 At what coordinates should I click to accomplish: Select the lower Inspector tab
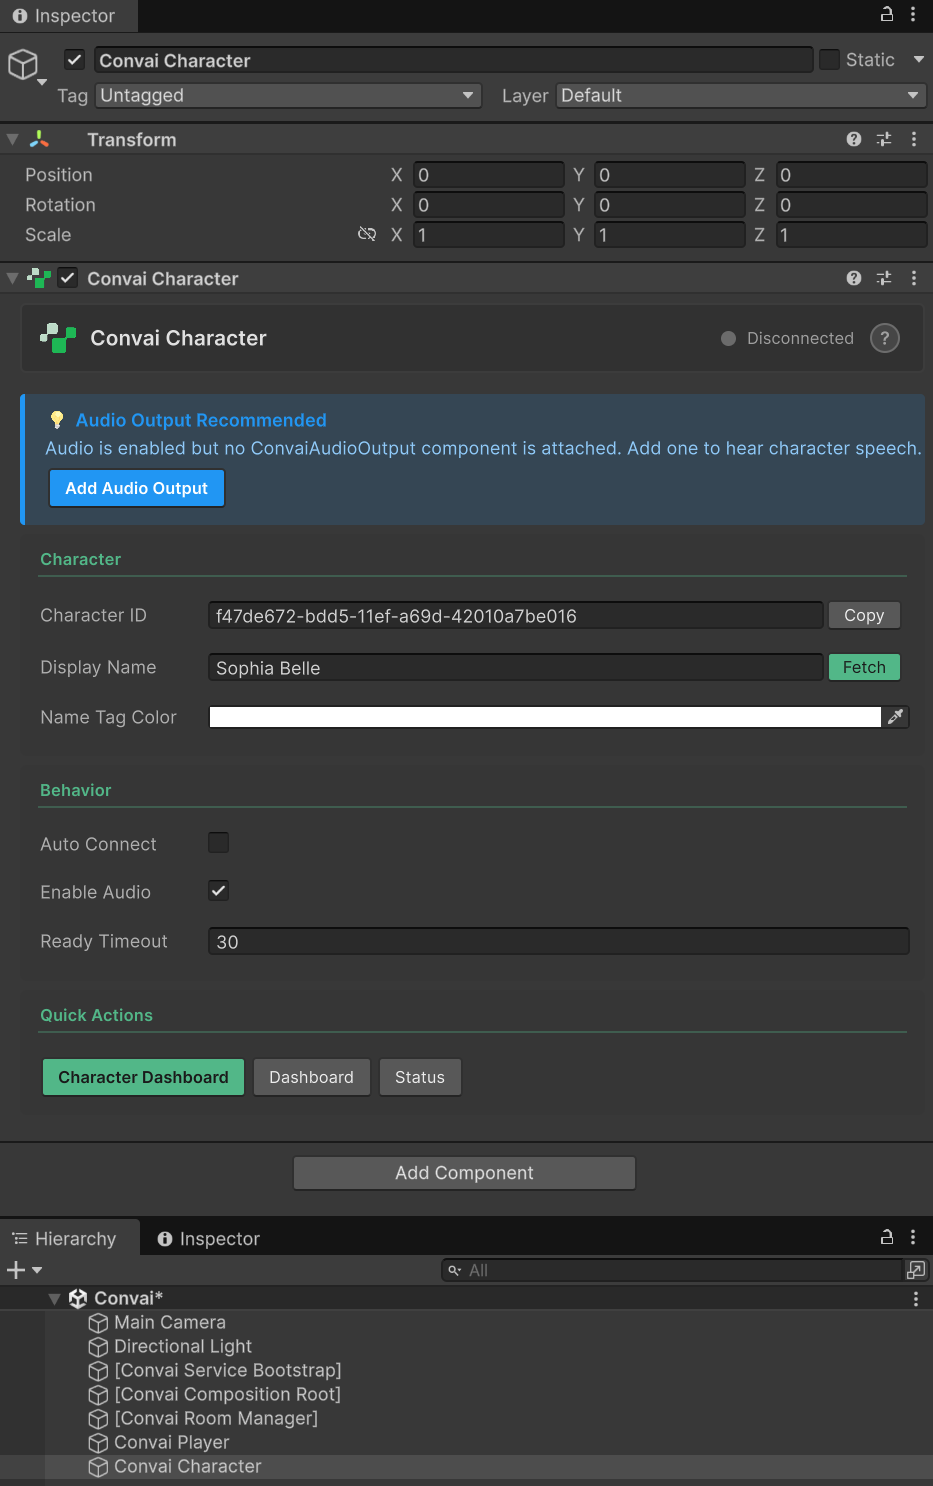pyautogui.click(x=209, y=1239)
